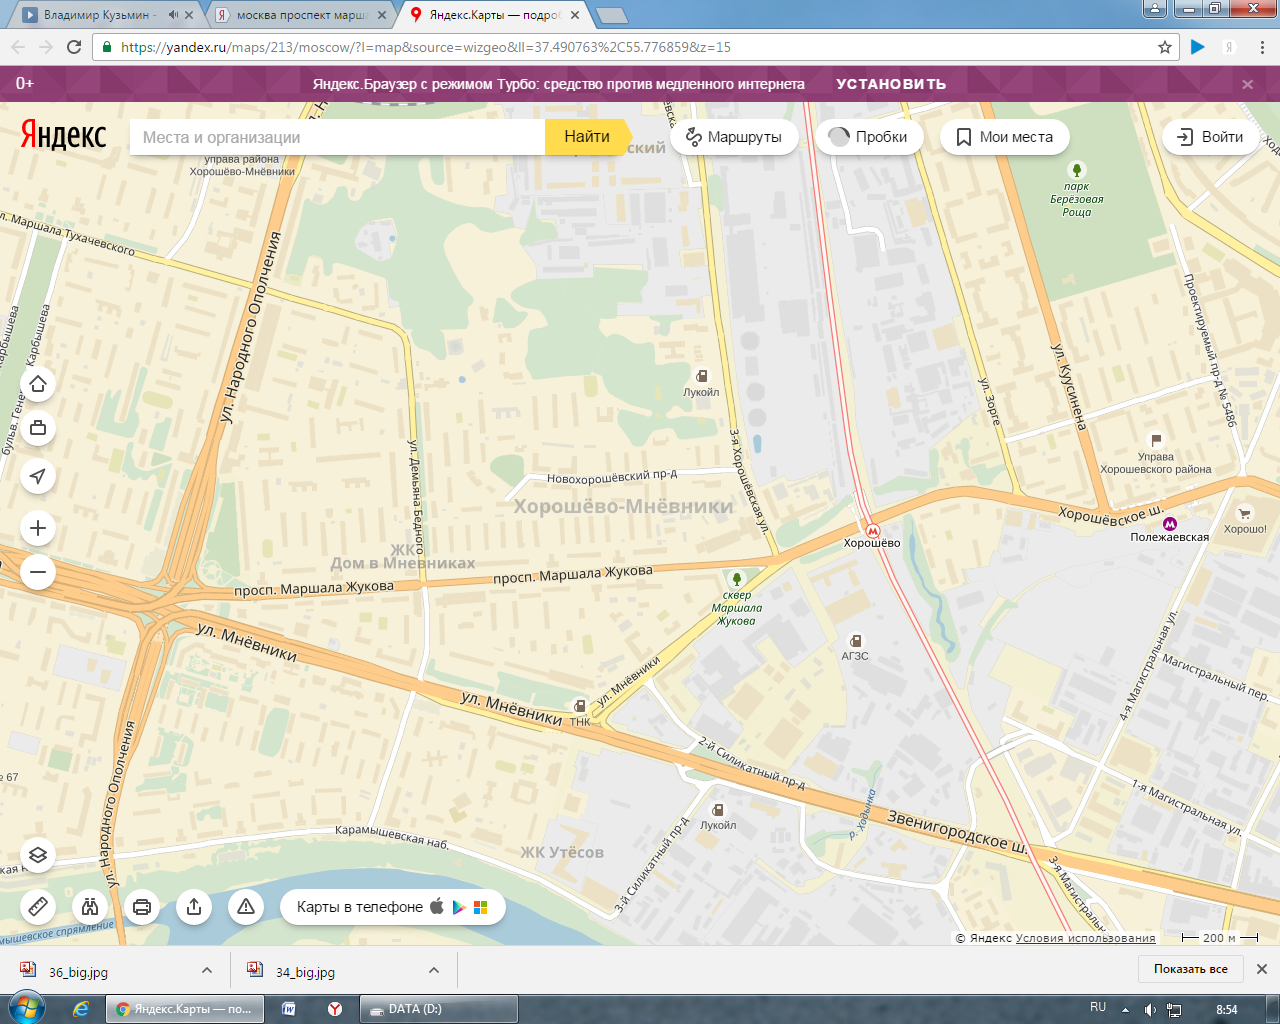Screen dimensions: 1280x1024
Task: Click the Хорошёво station marker
Action: 872,531
